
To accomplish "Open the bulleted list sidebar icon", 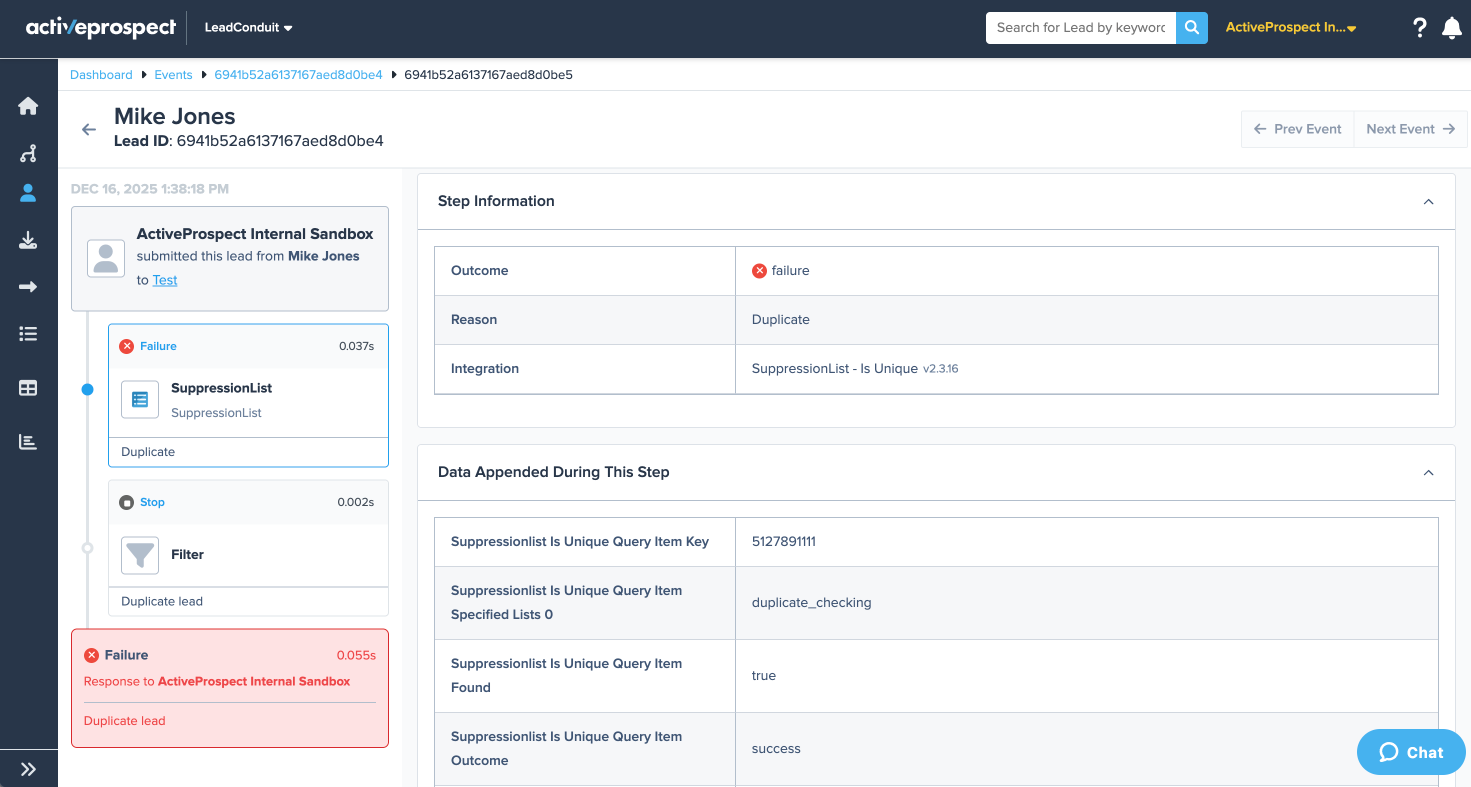I will tap(28, 334).
